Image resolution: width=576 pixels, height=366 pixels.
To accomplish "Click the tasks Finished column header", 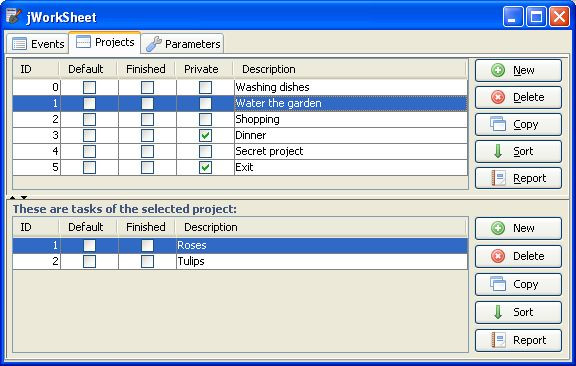I will tap(146, 227).
